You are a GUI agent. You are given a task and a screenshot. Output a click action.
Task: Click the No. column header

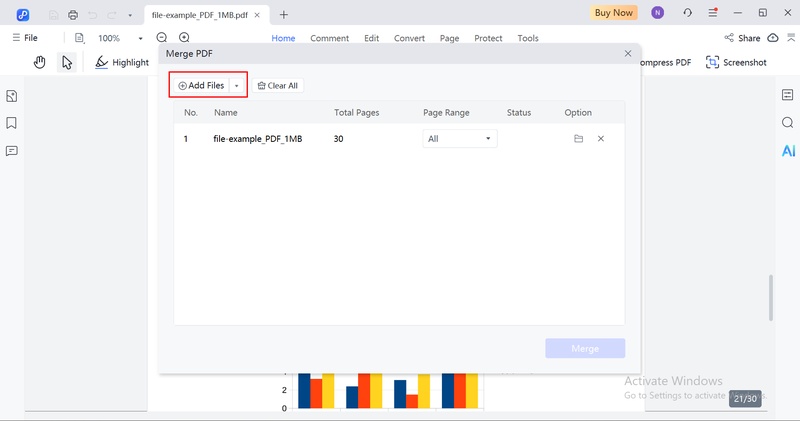coord(191,113)
